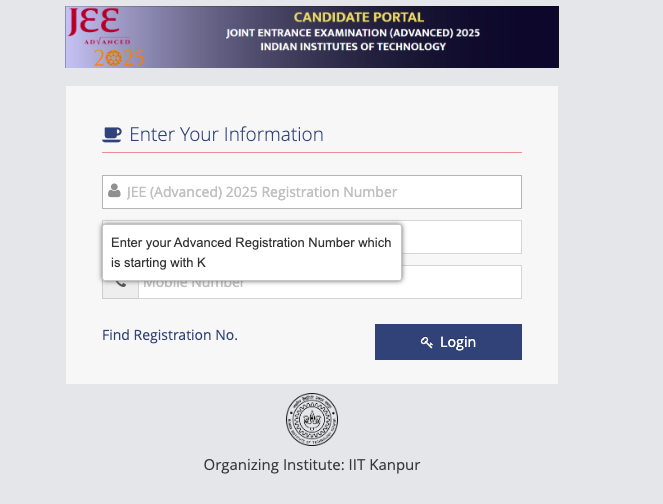The width and height of the screenshot is (663, 504).
Task: Click the IIT Kanpur circular emblem
Action: pyautogui.click(x=312, y=418)
